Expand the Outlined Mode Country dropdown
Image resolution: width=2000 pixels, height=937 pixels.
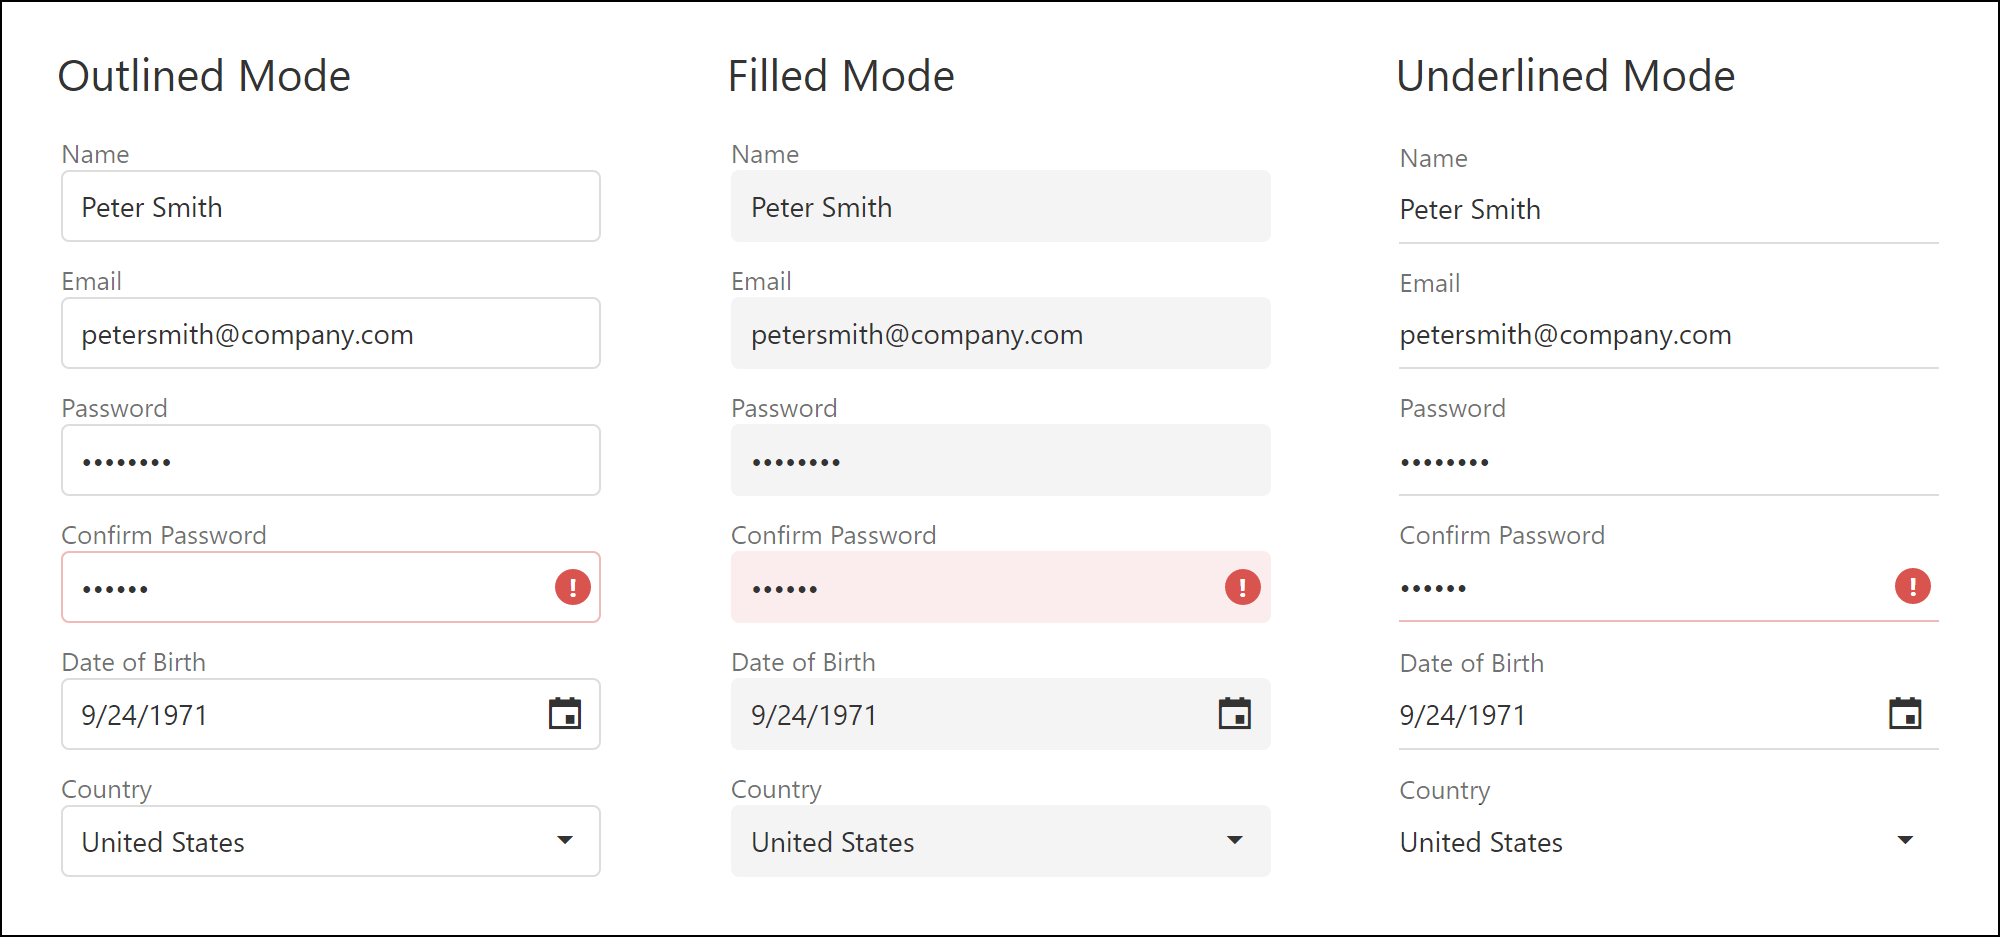pos(565,840)
